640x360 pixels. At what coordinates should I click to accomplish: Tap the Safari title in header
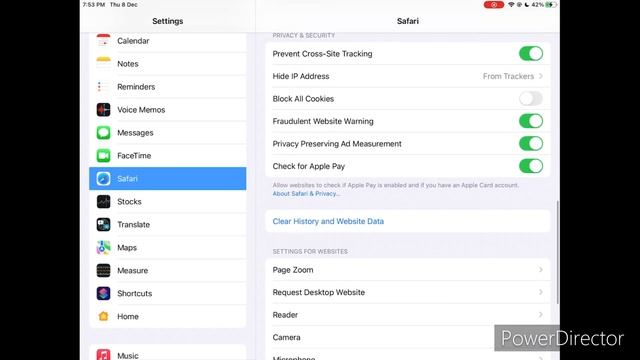(x=408, y=21)
